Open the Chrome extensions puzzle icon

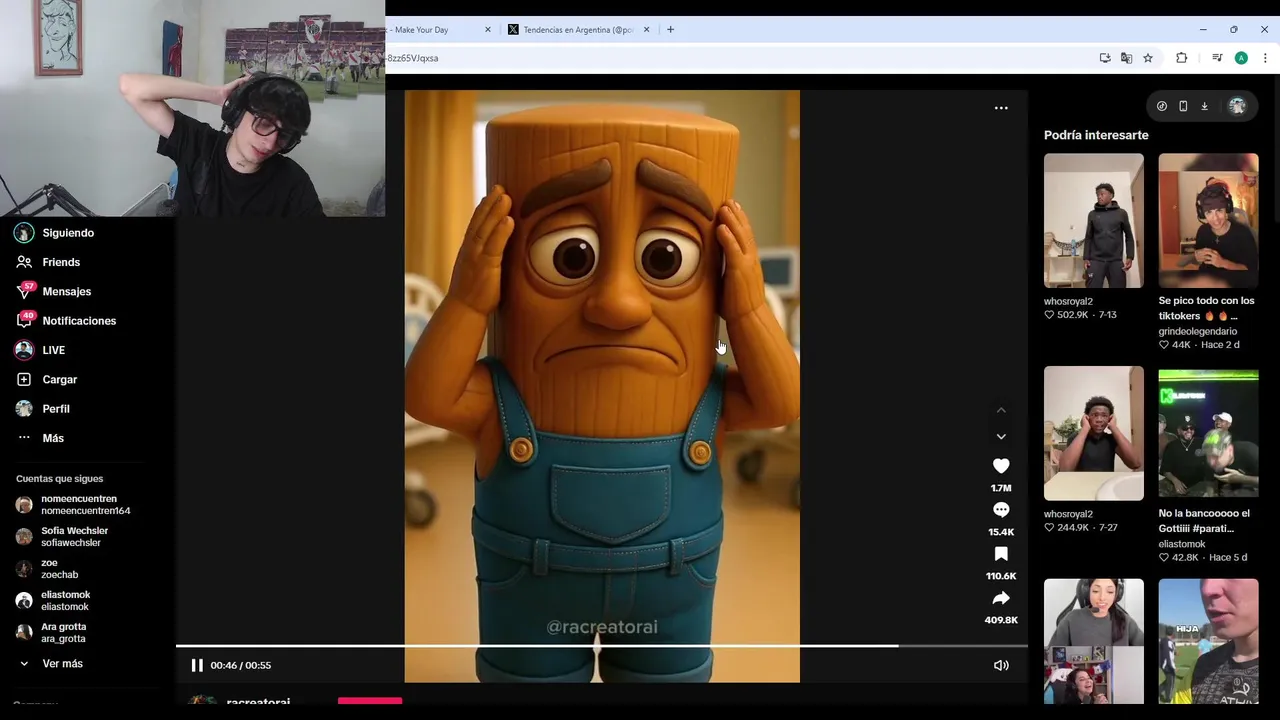[x=1181, y=58]
